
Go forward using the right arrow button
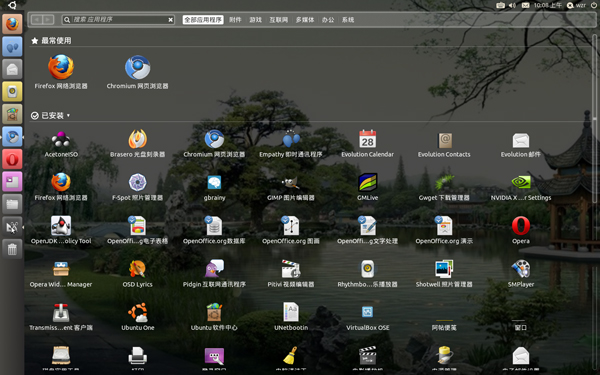tap(48, 20)
